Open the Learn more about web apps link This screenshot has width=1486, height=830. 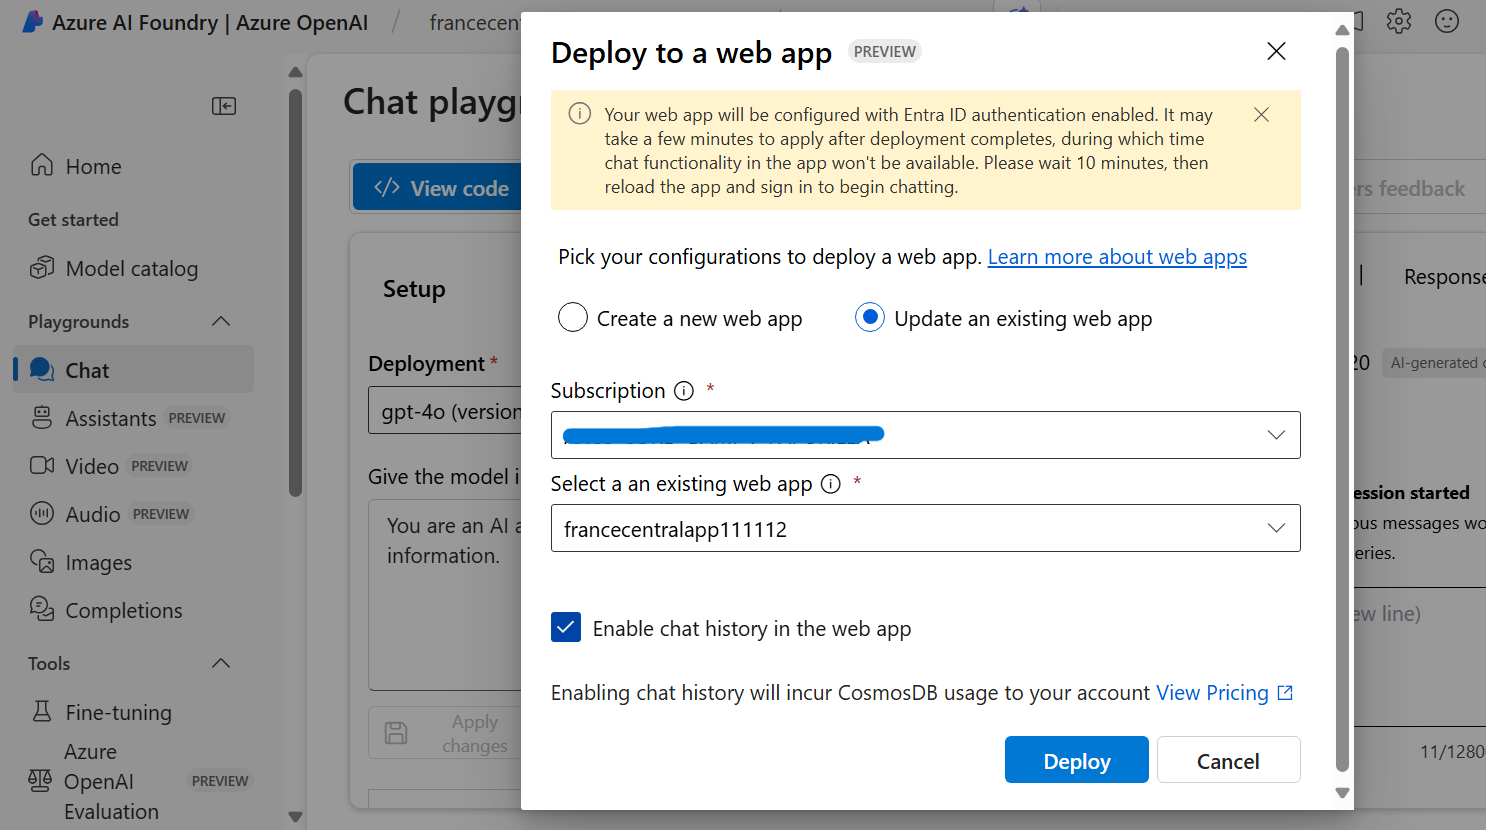pyautogui.click(x=1116, y=256)
